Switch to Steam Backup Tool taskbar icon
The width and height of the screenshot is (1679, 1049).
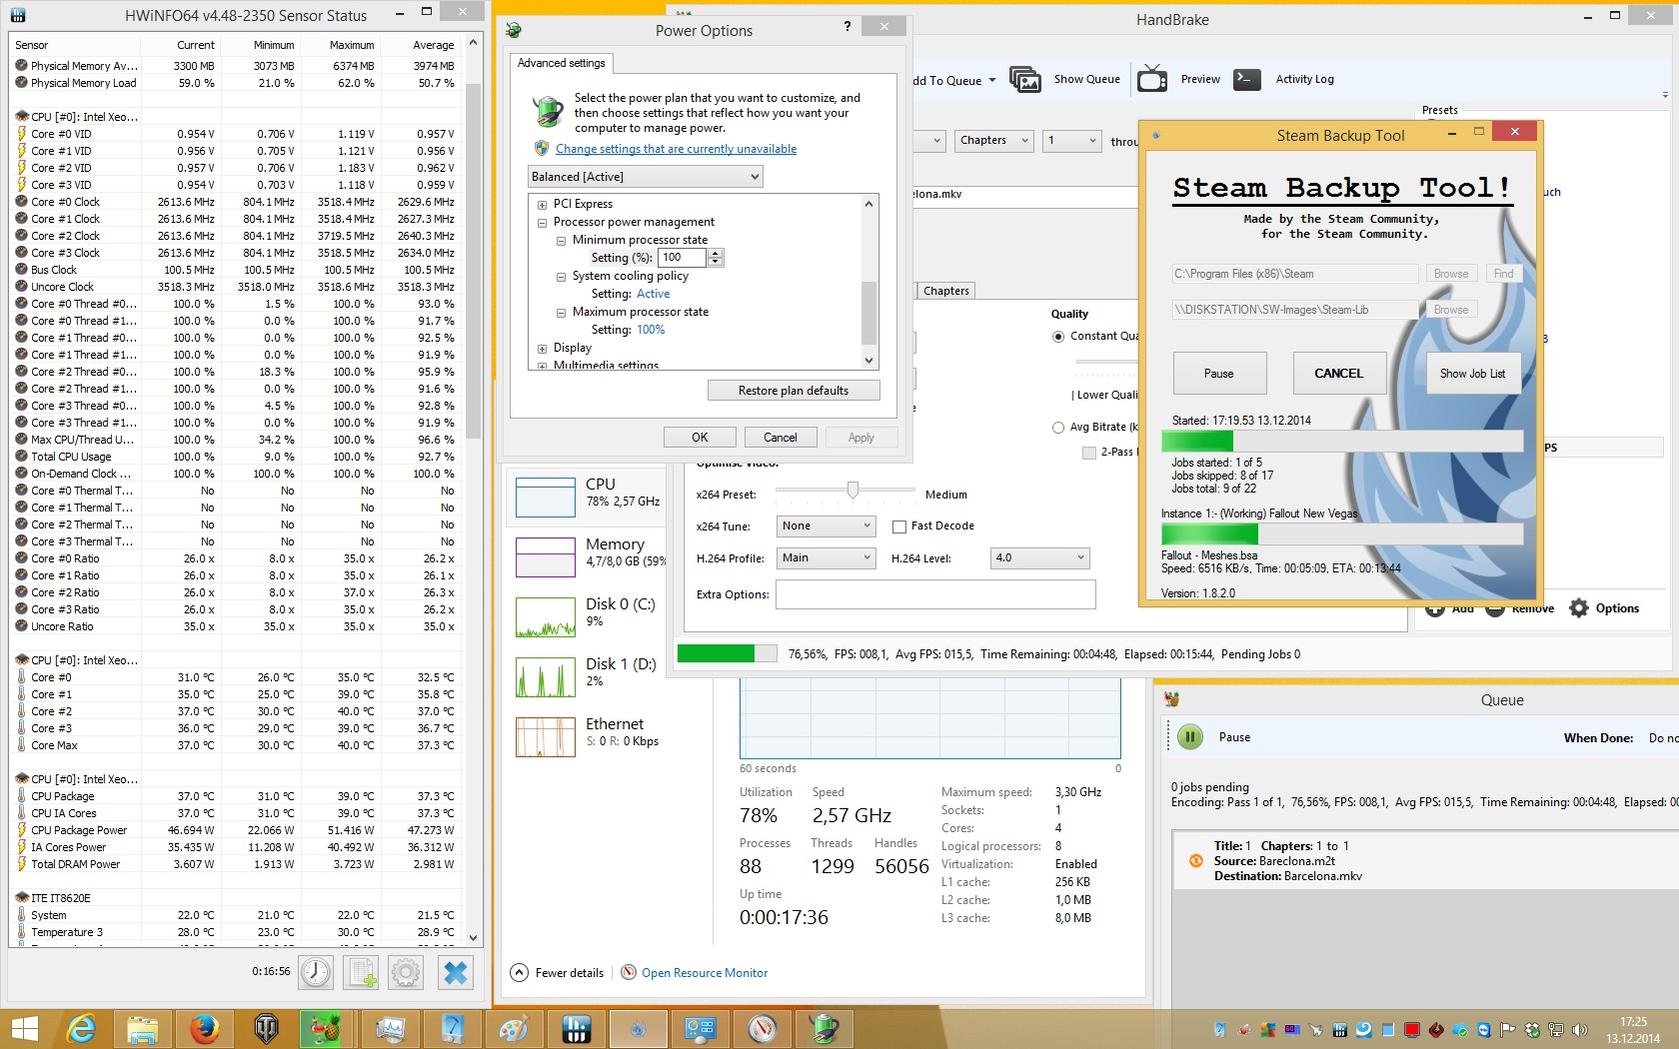pyautogui.click(x=638, y=1028)
